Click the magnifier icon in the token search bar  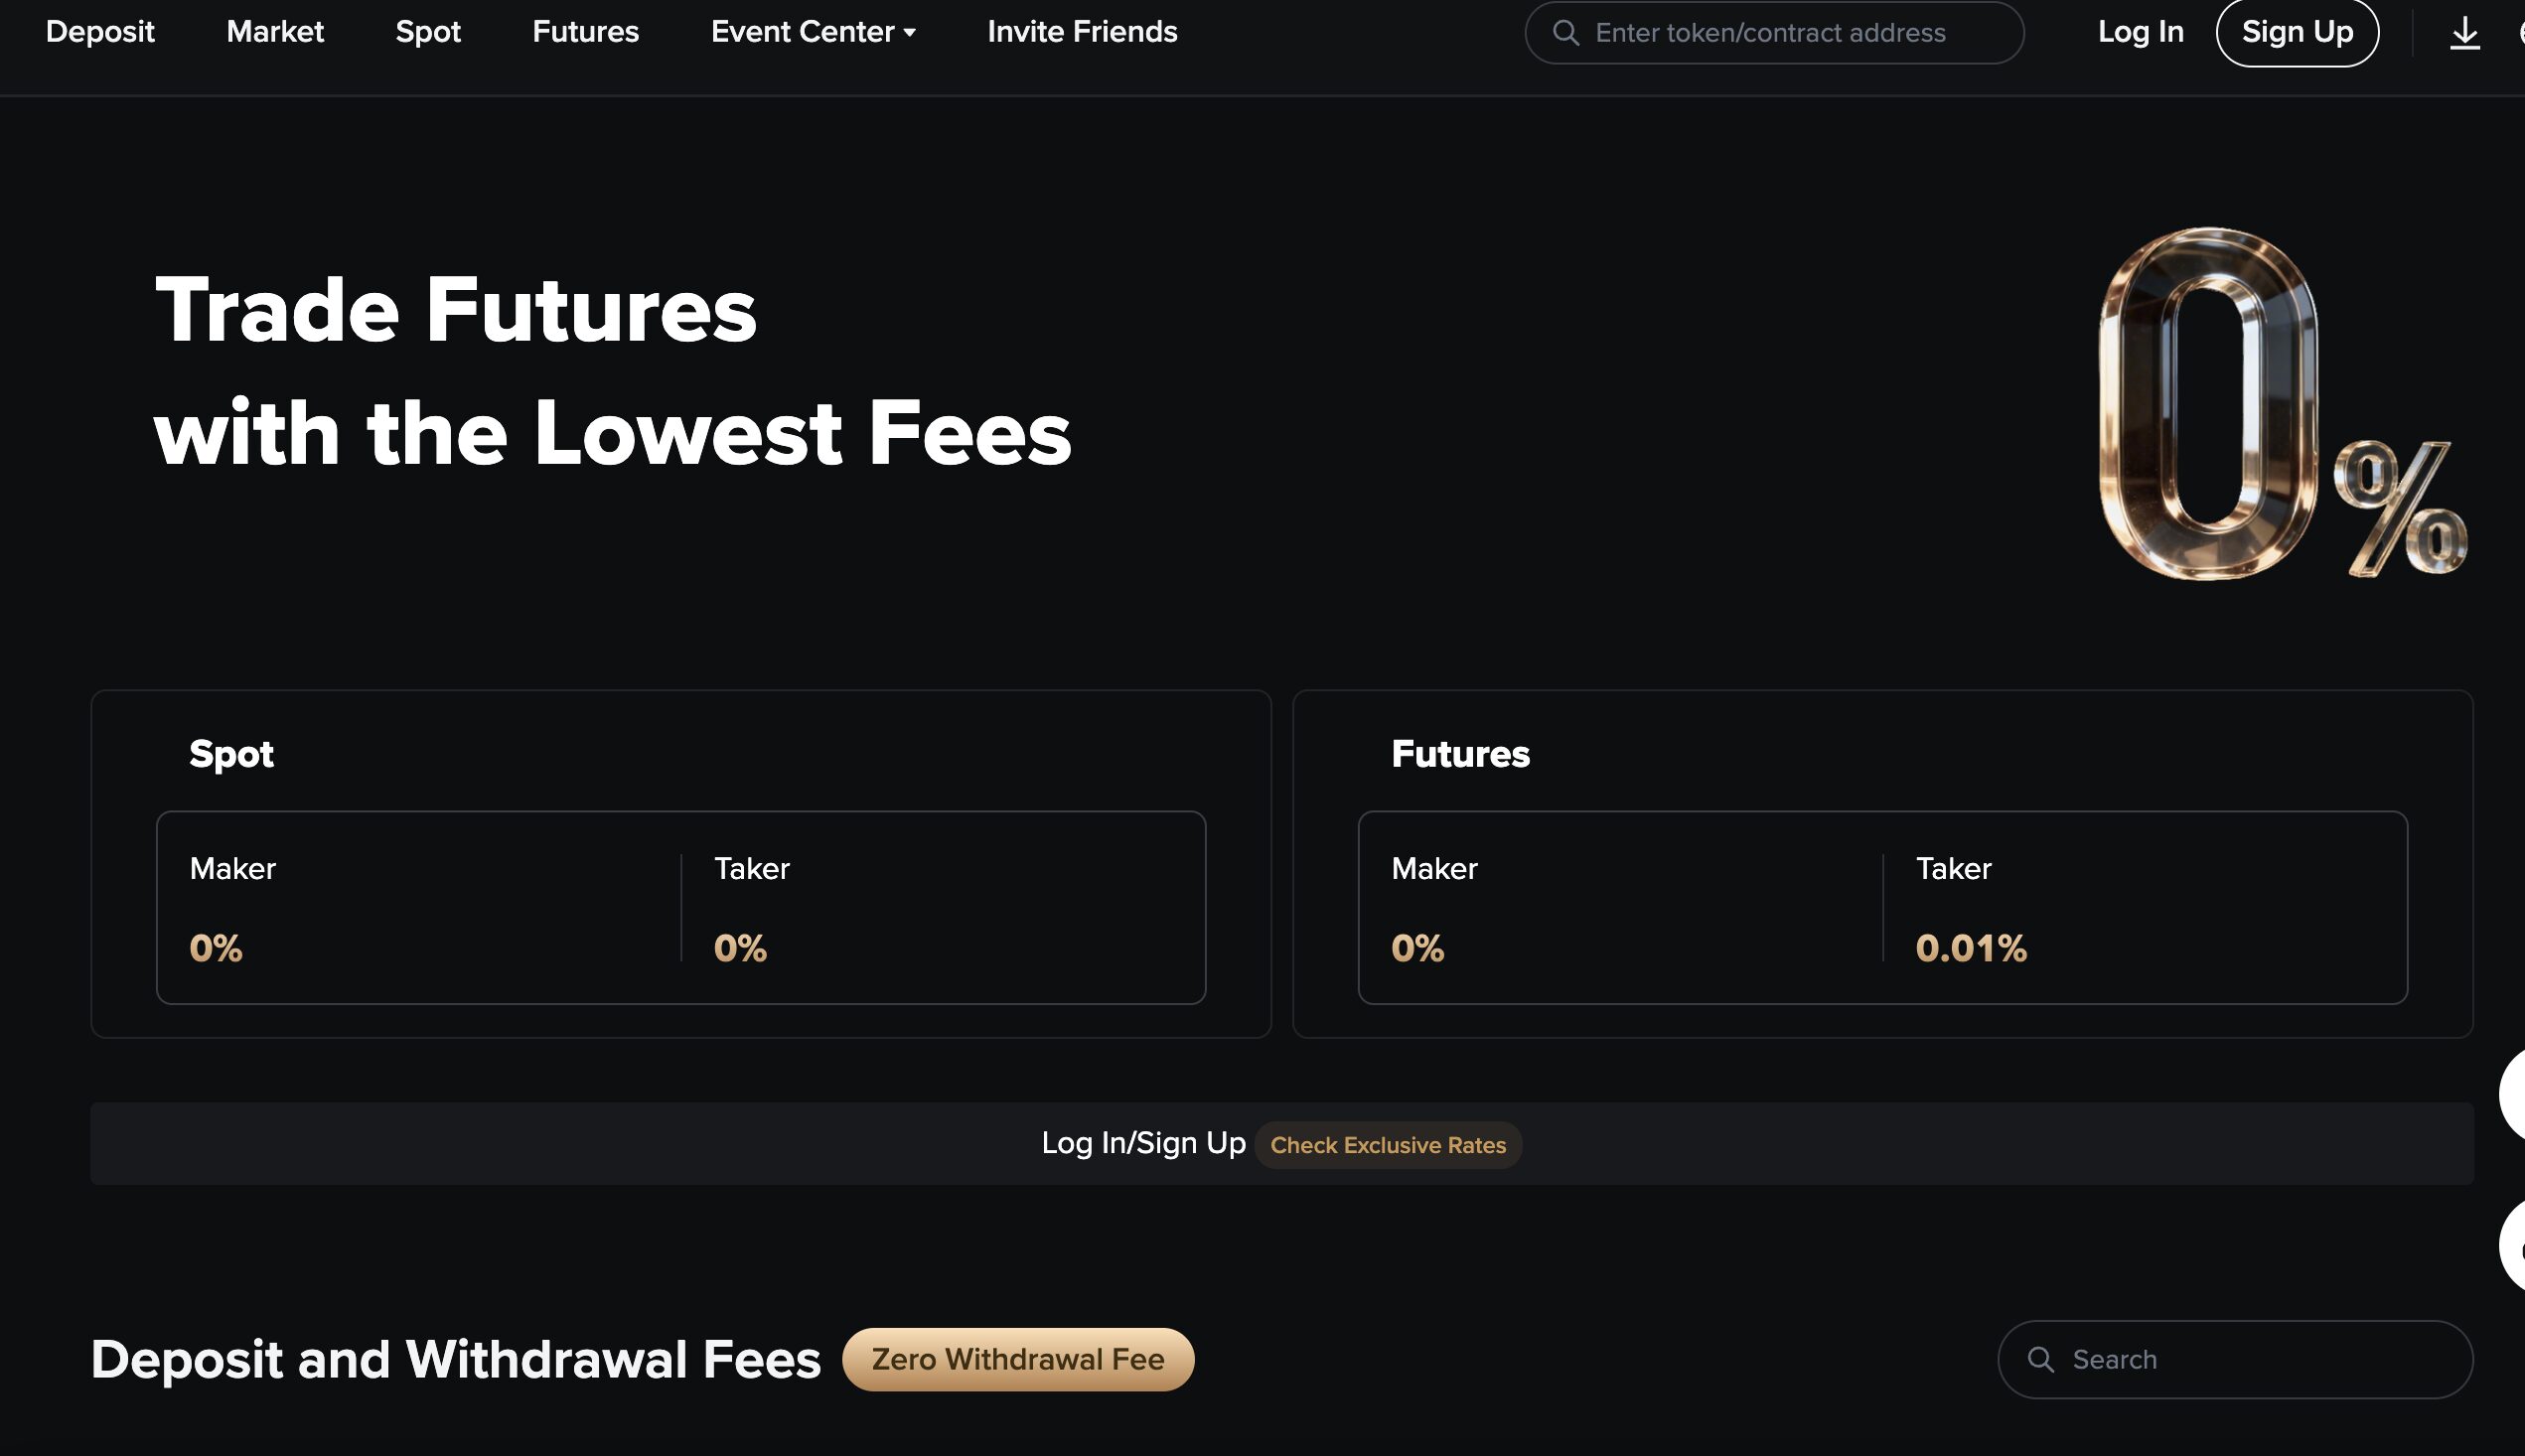click(x=1567, y=32)
